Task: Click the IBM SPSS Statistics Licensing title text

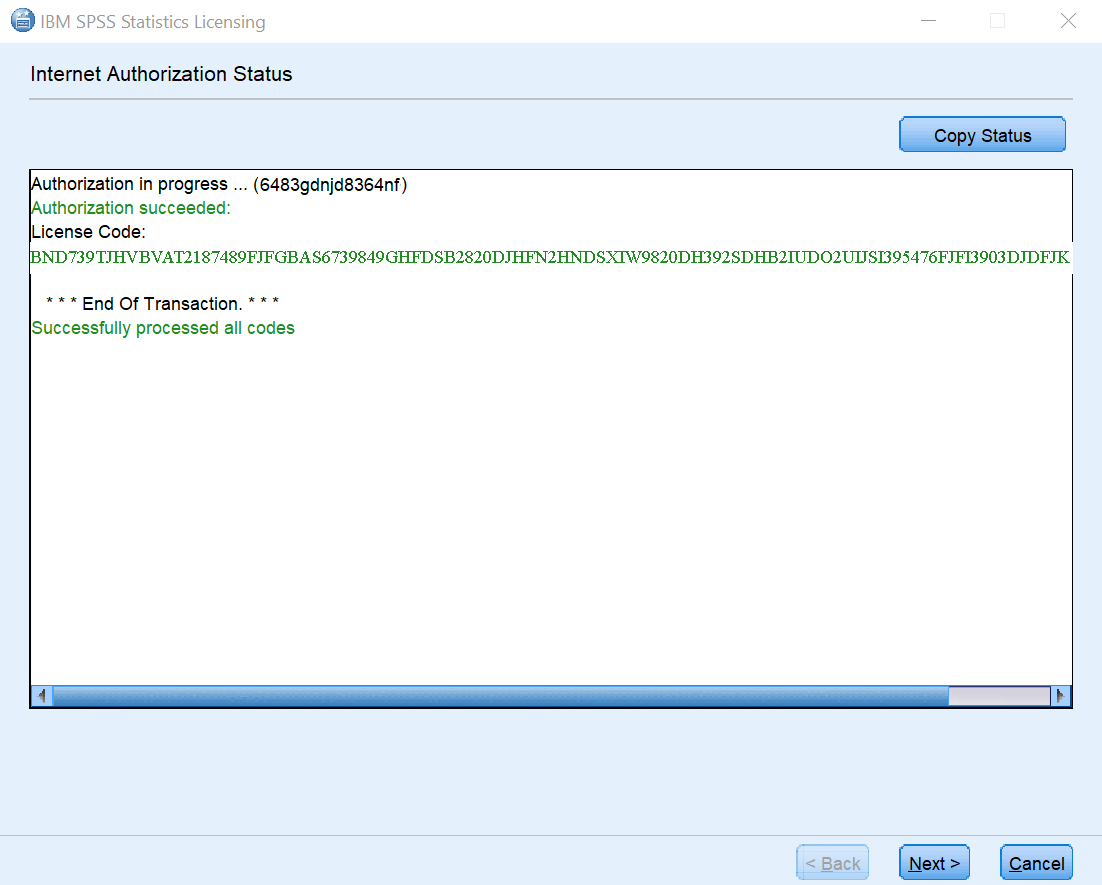Action: 150,20
